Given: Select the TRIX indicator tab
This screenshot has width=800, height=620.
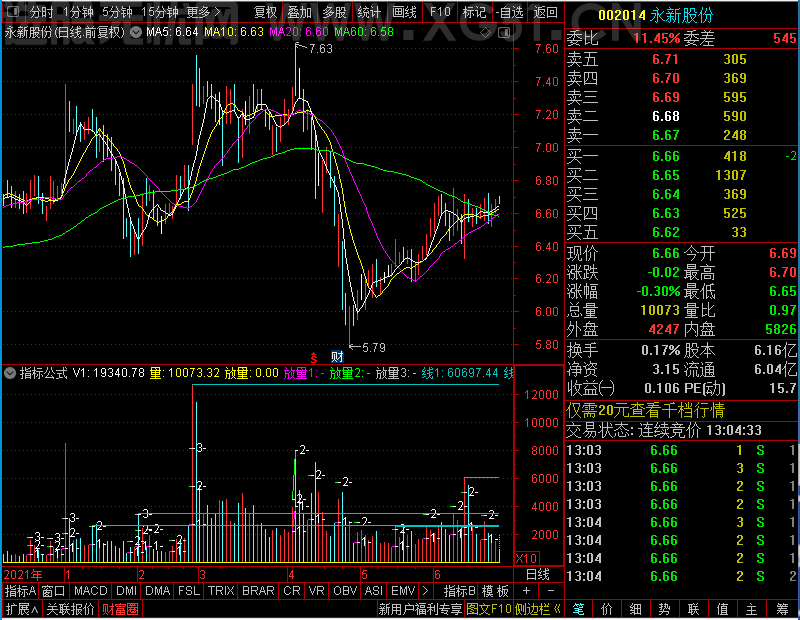Looking at the screenshot, I should 221,591.
